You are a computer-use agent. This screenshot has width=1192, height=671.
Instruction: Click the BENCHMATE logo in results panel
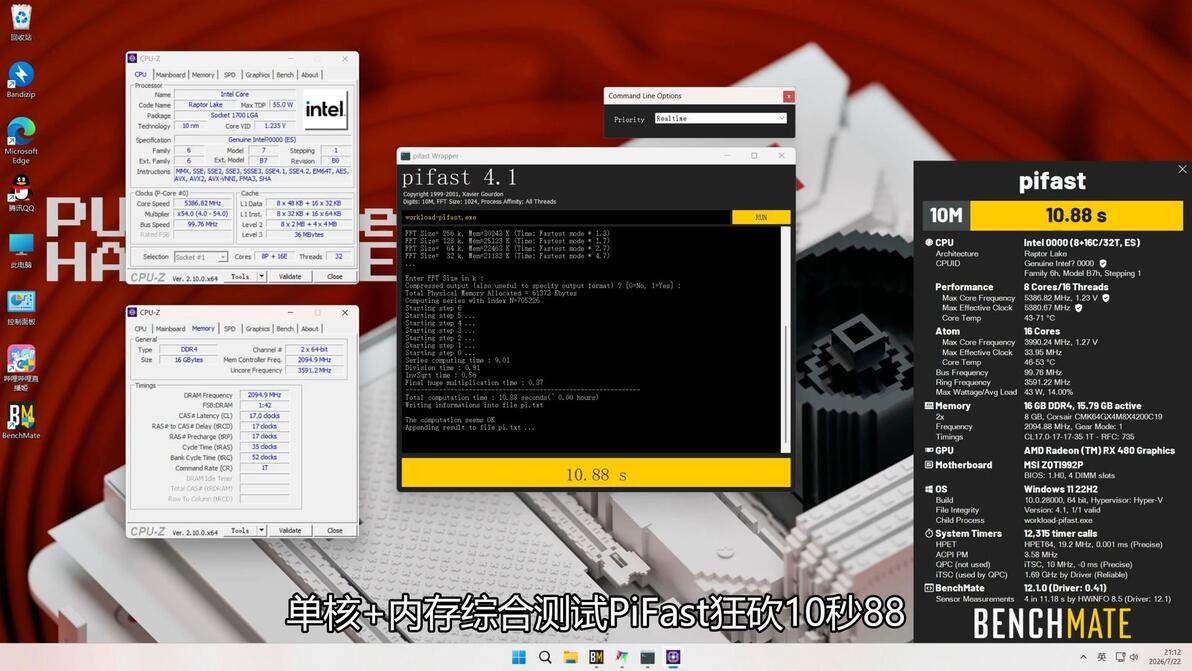click(1052, 625)
